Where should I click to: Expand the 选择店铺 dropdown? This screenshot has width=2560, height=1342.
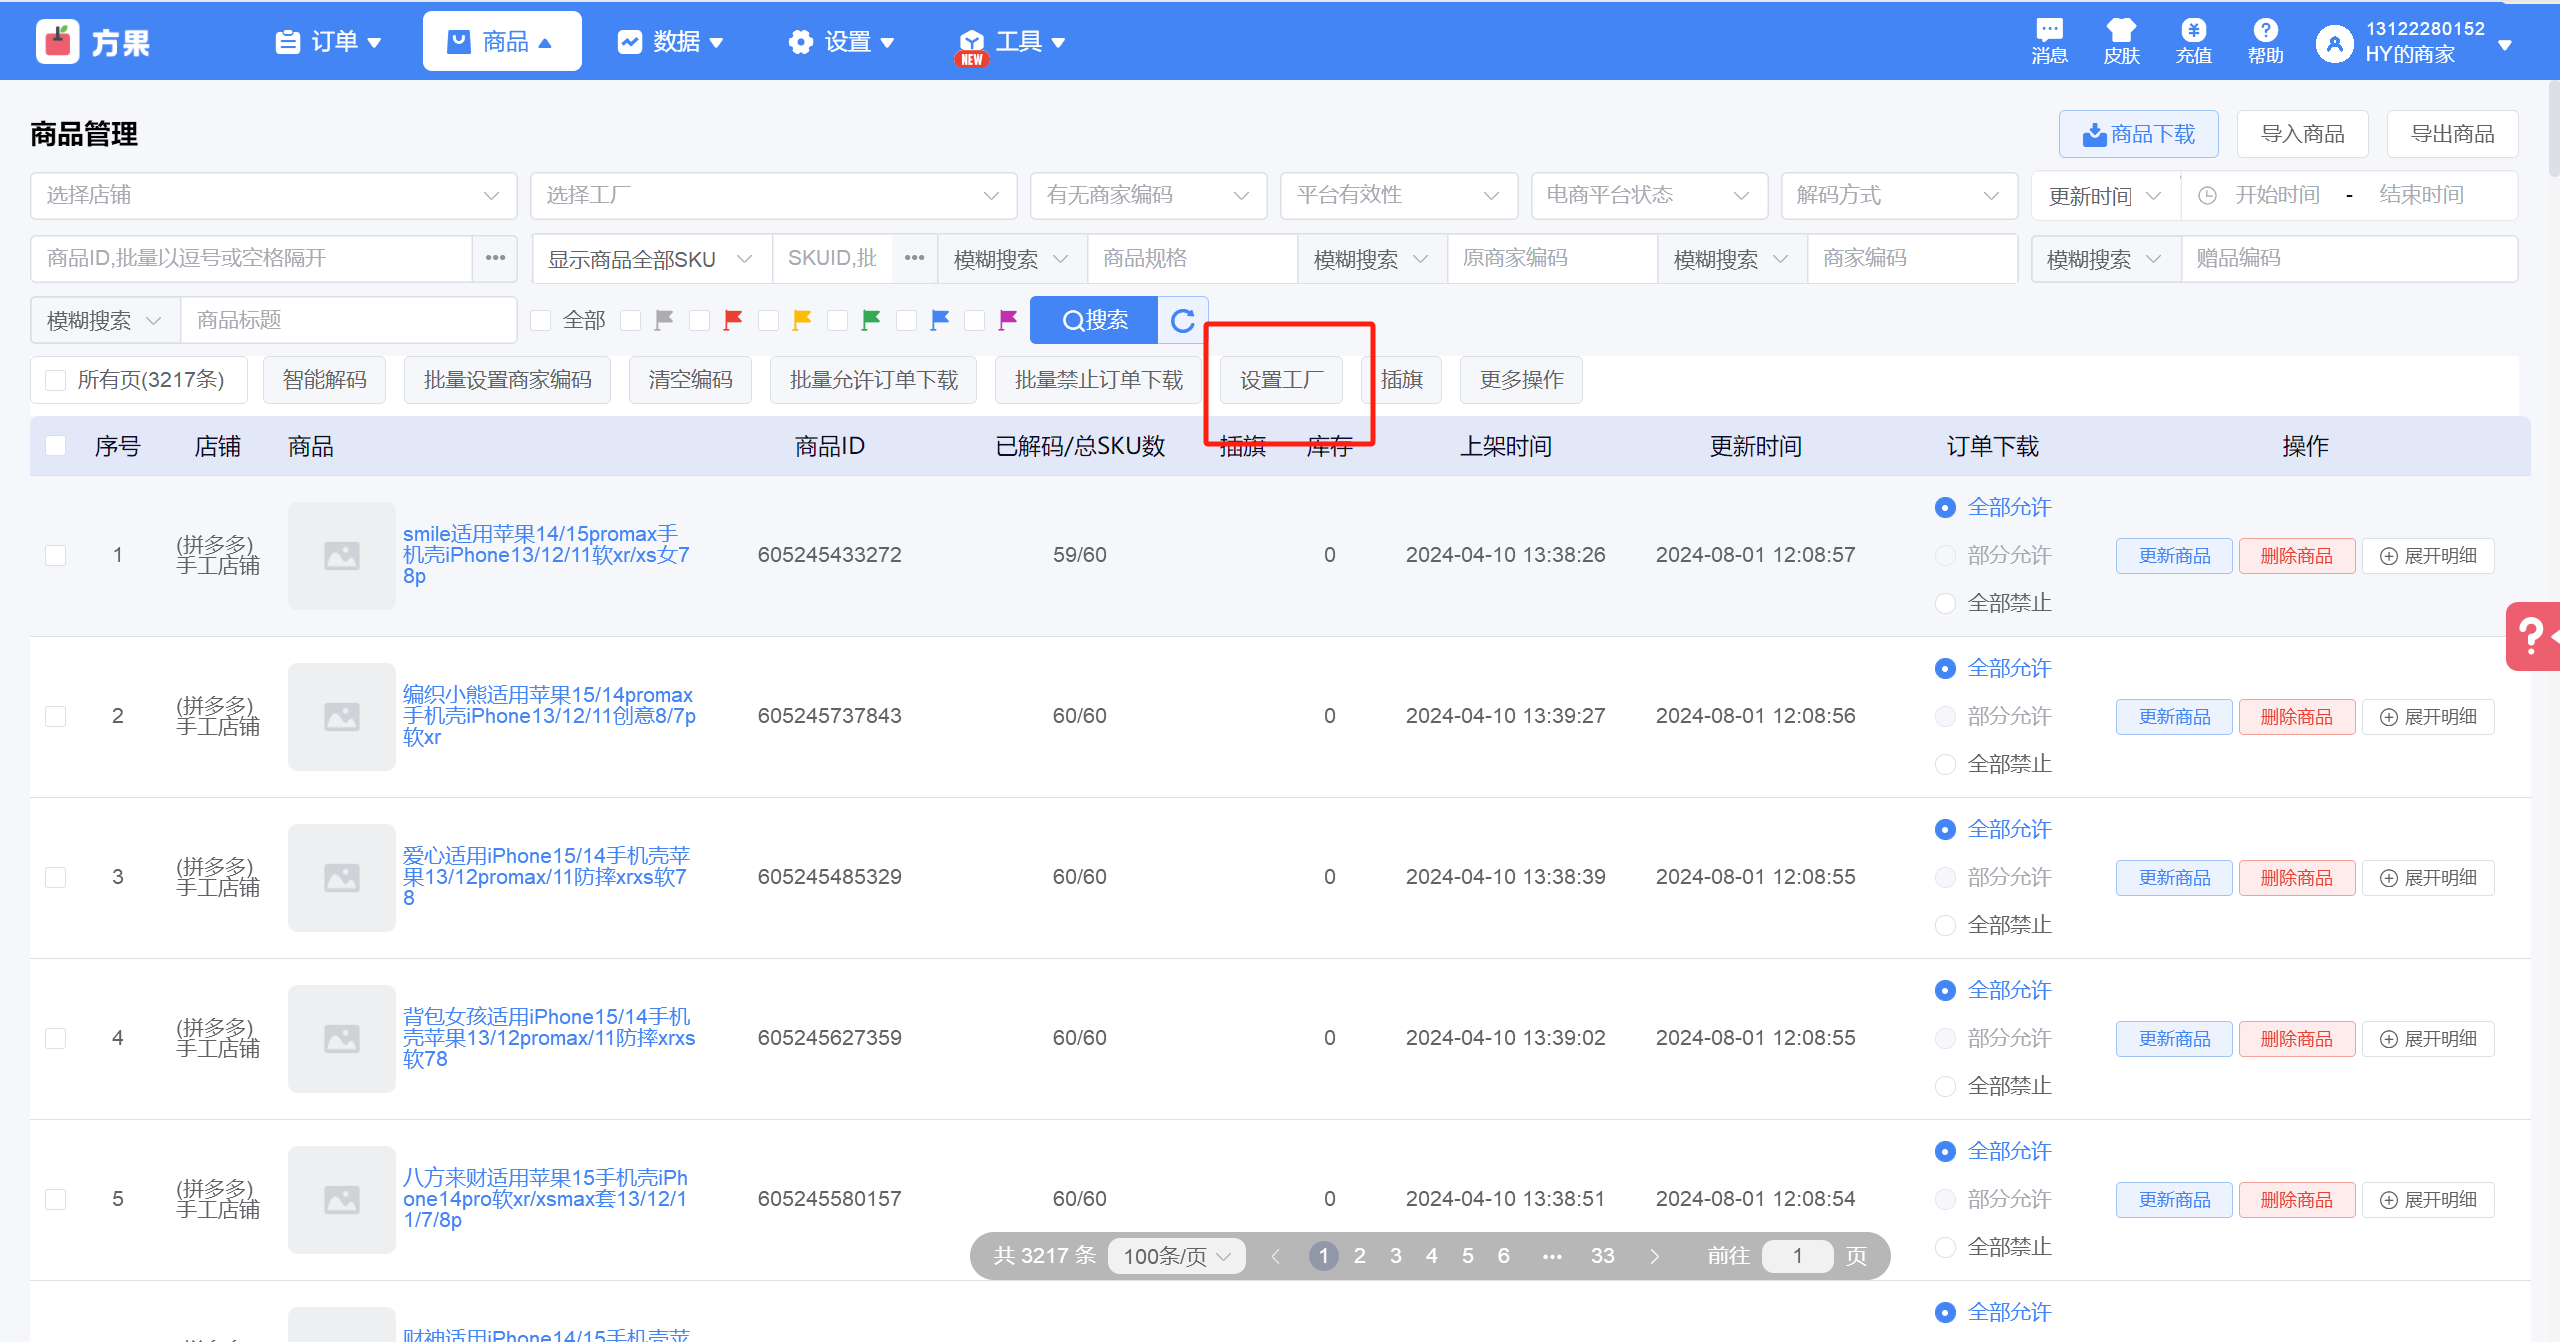coord(273,195)
